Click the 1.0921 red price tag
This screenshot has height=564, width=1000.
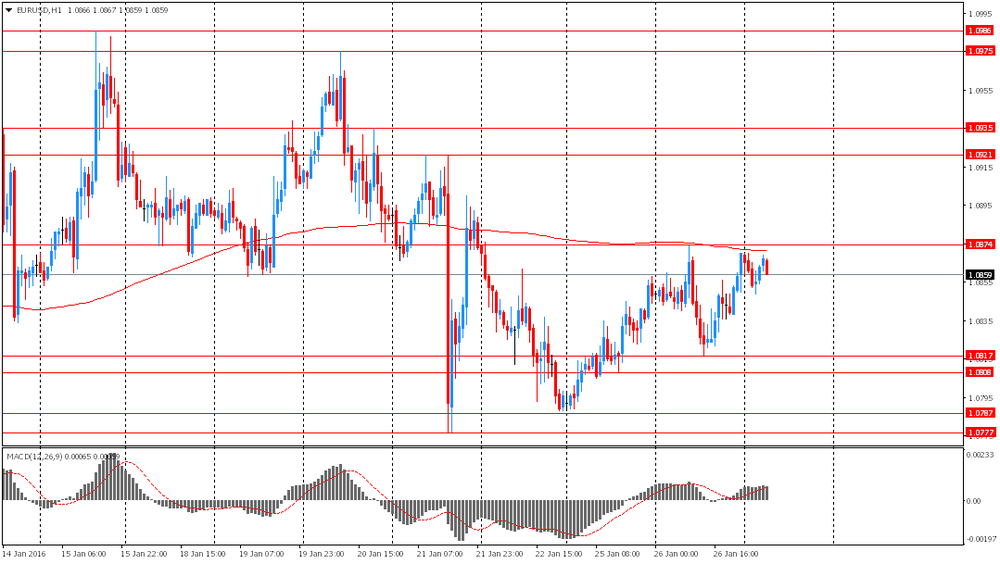pos(980,155)
